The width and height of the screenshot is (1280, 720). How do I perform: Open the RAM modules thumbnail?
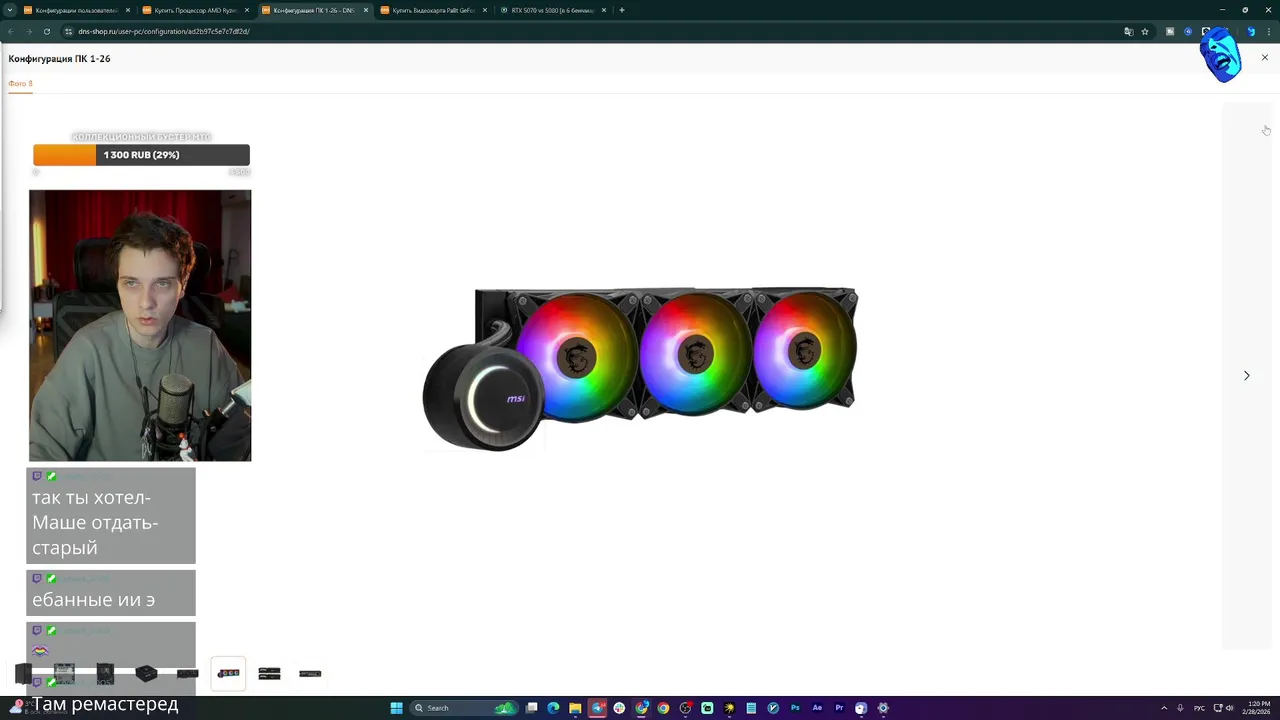coord(269,673)
